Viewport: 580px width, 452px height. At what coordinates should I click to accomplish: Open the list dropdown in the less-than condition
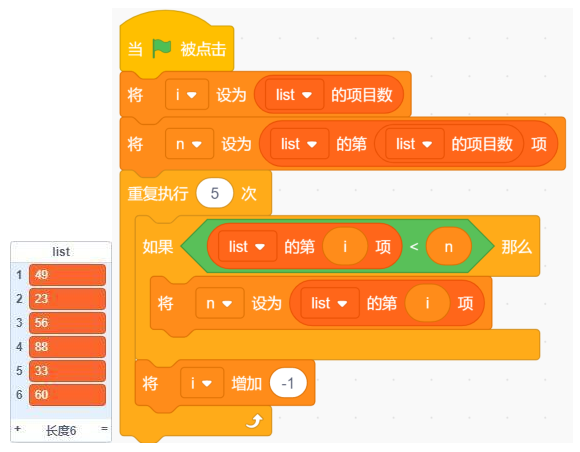pyautogui.click(x=247, y=246)
